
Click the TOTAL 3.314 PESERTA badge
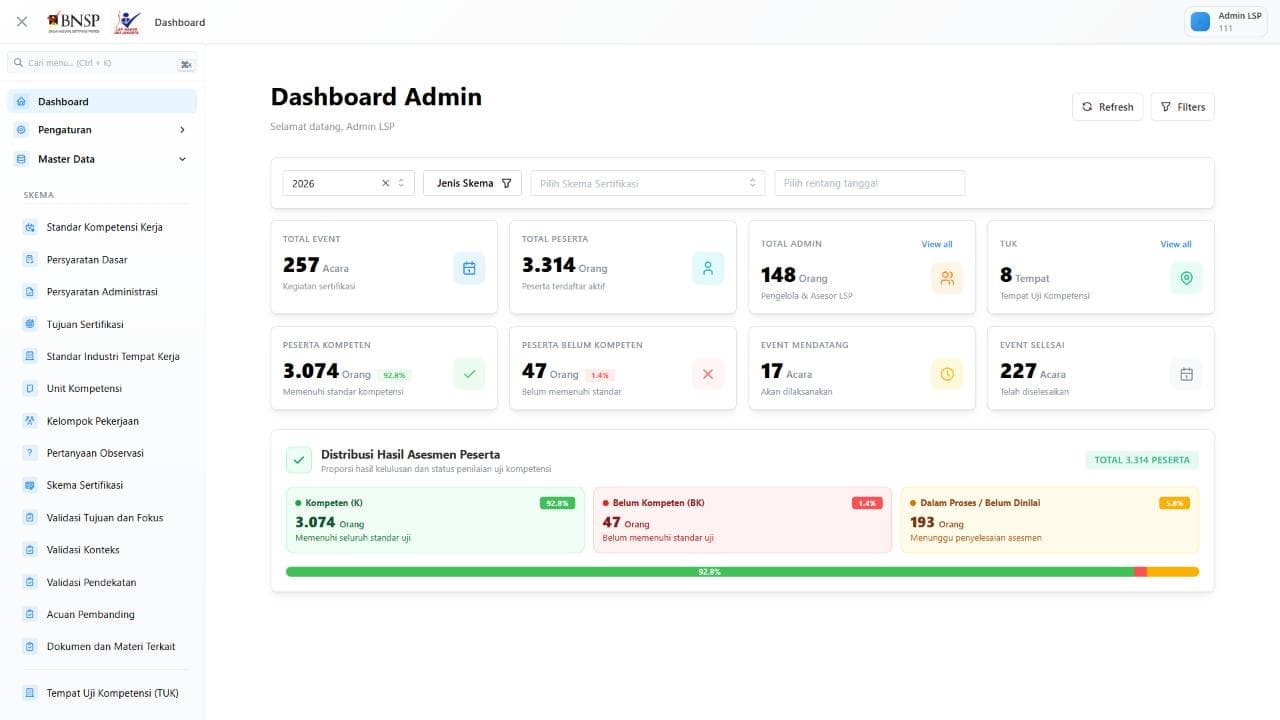[x=1142, y=460]
